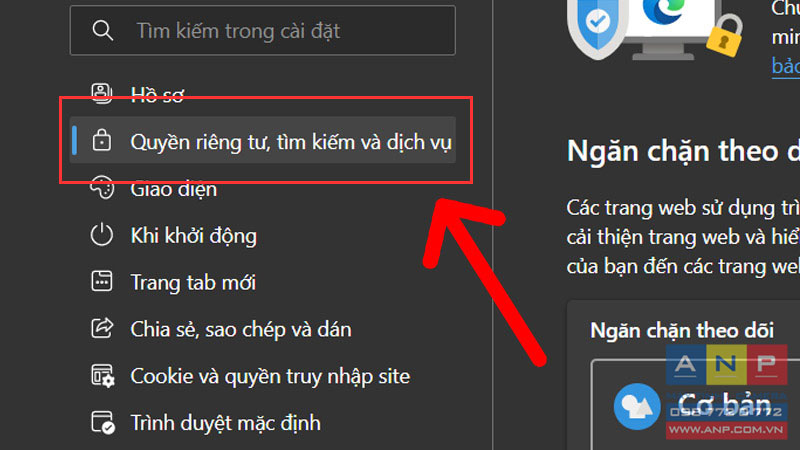Click the magnifier icon in settings search
The height and width of the screenshot is (450, 800).
pyautogui.click(x=102, y=31)
